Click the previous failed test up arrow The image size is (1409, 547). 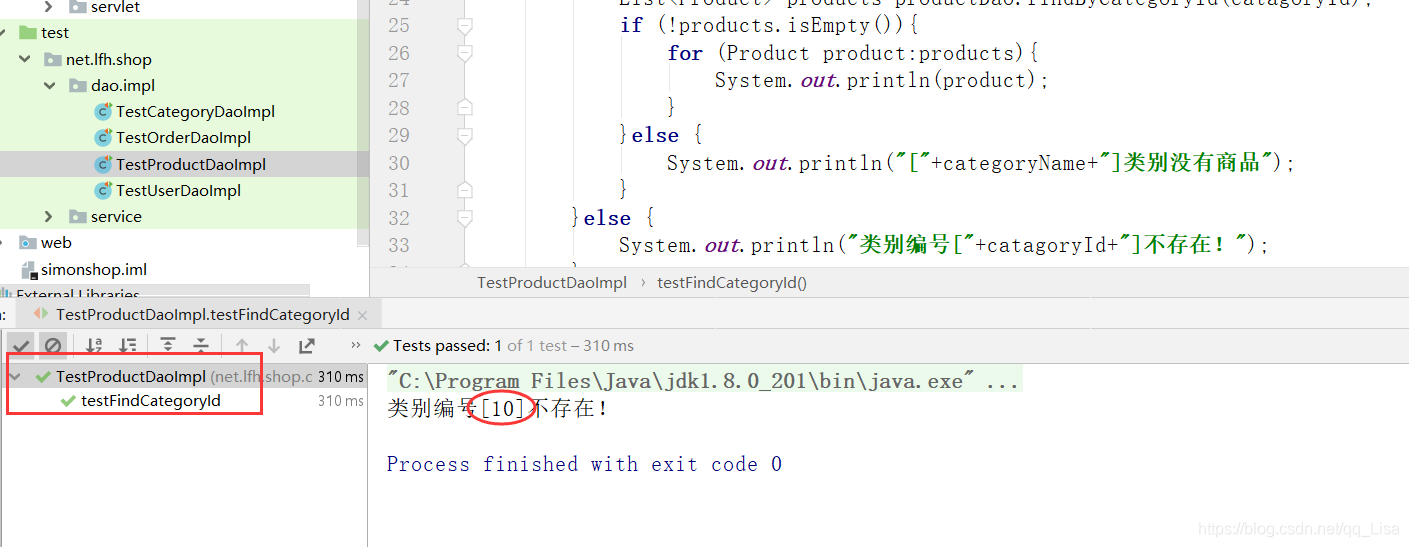(241, 345)
